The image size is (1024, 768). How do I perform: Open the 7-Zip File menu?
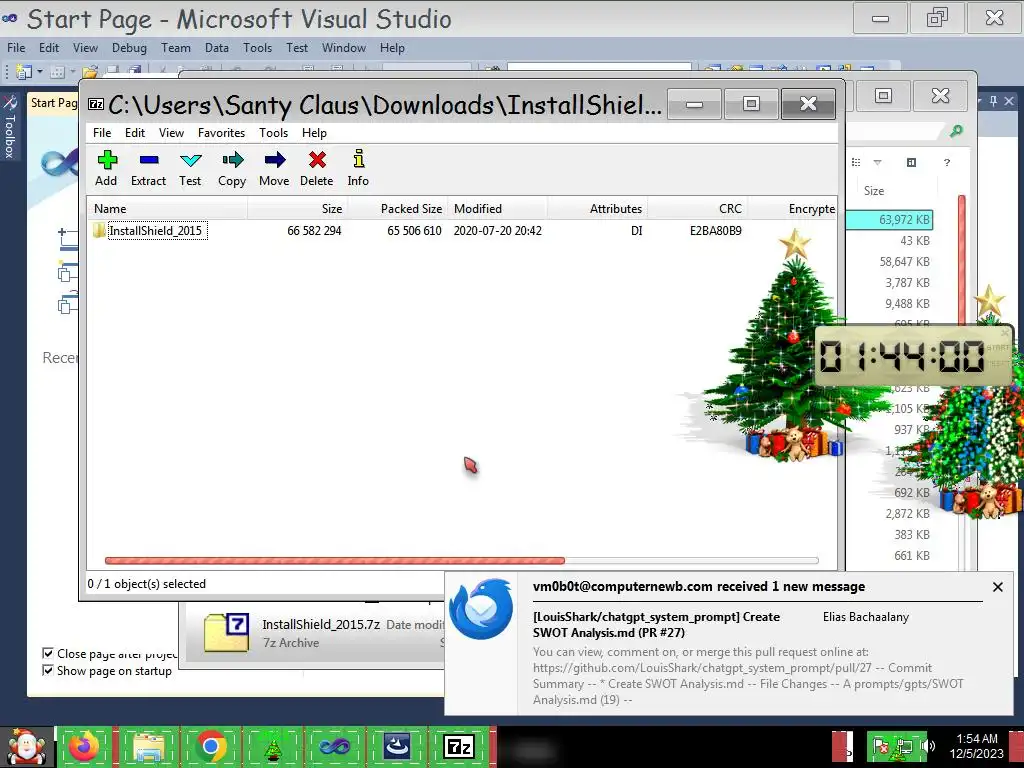102,133
